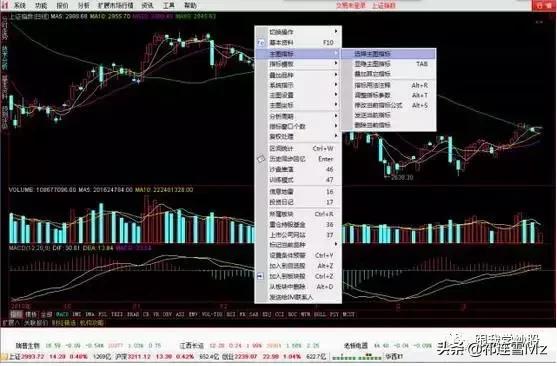557x366 pixels.
Task: Select 指标用法注释 Alt+R
Action: pos(388,85)
